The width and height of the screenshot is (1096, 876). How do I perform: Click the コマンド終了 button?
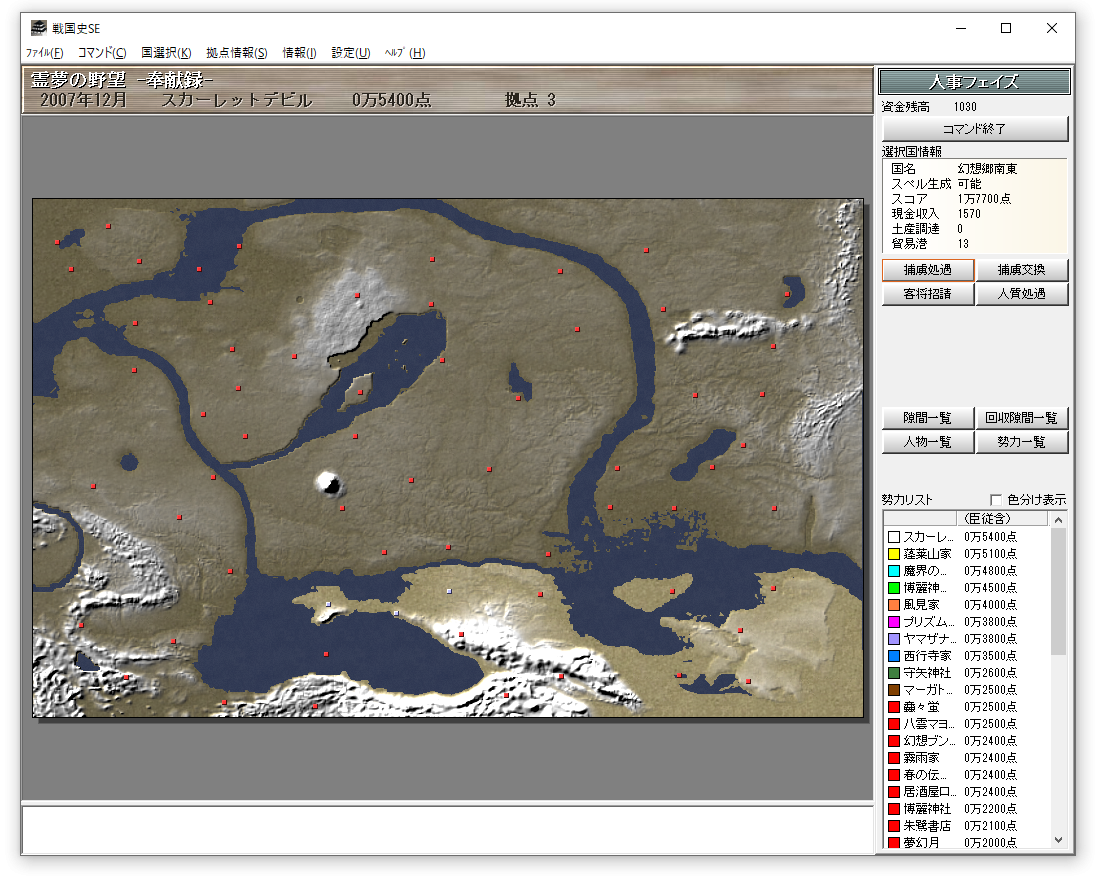(975, 129)
